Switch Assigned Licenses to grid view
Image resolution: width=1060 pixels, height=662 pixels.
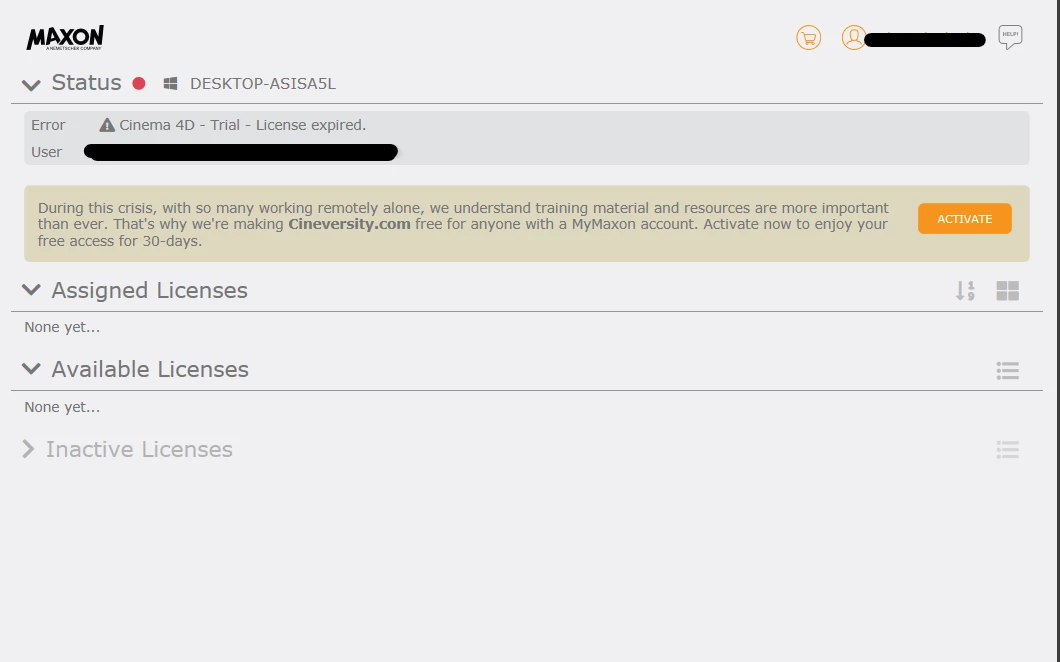tap(1007, 291)
